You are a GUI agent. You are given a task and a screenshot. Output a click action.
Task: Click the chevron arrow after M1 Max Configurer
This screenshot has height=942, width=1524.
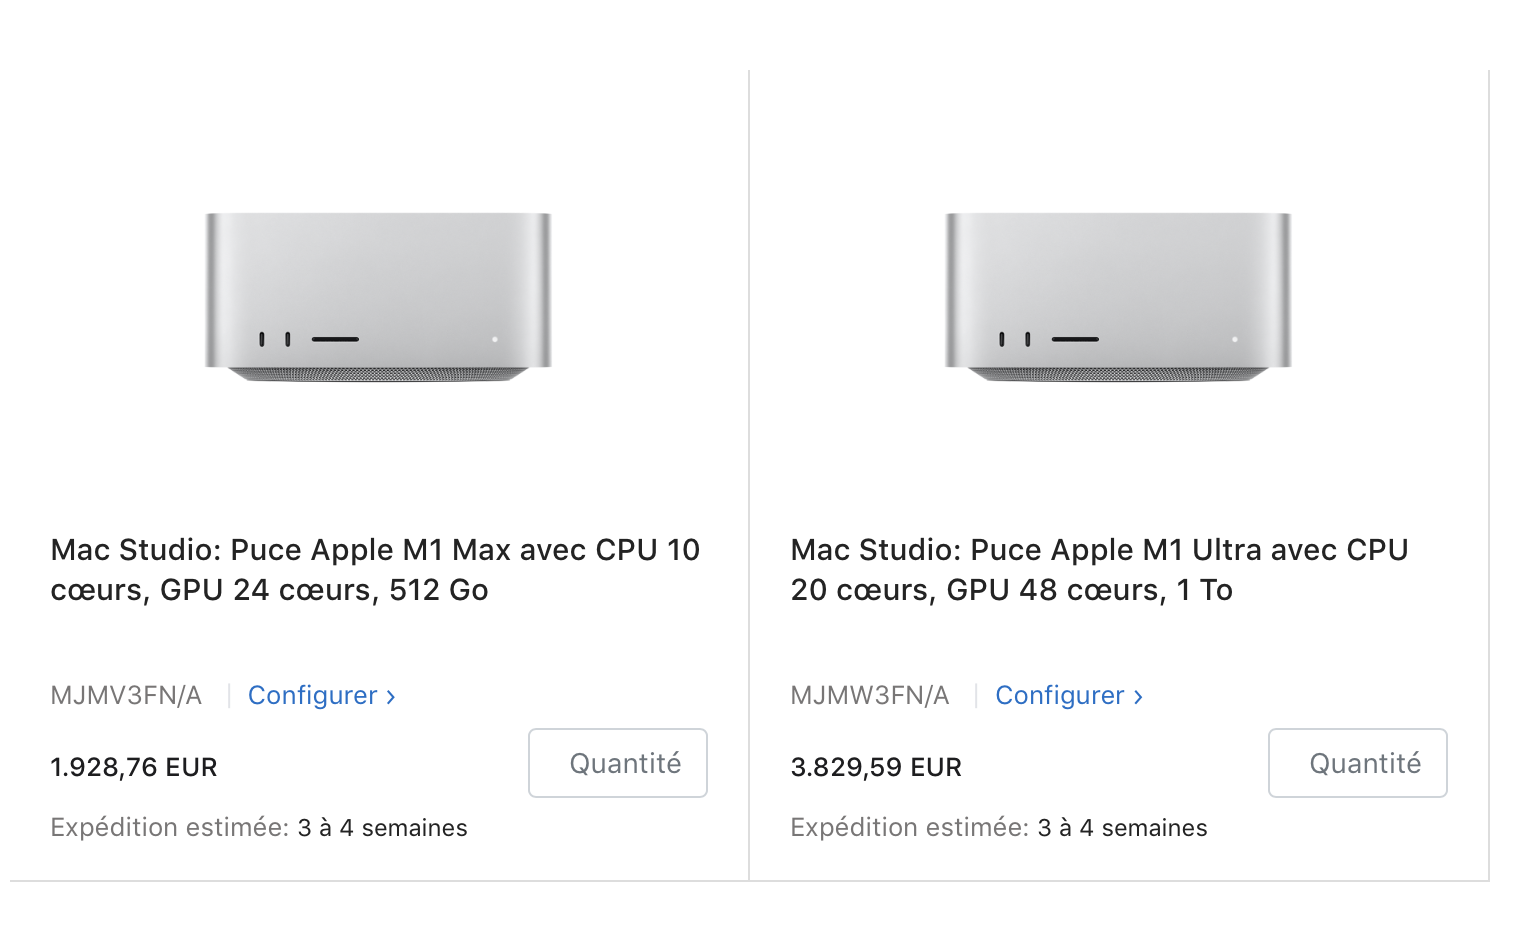391,697
